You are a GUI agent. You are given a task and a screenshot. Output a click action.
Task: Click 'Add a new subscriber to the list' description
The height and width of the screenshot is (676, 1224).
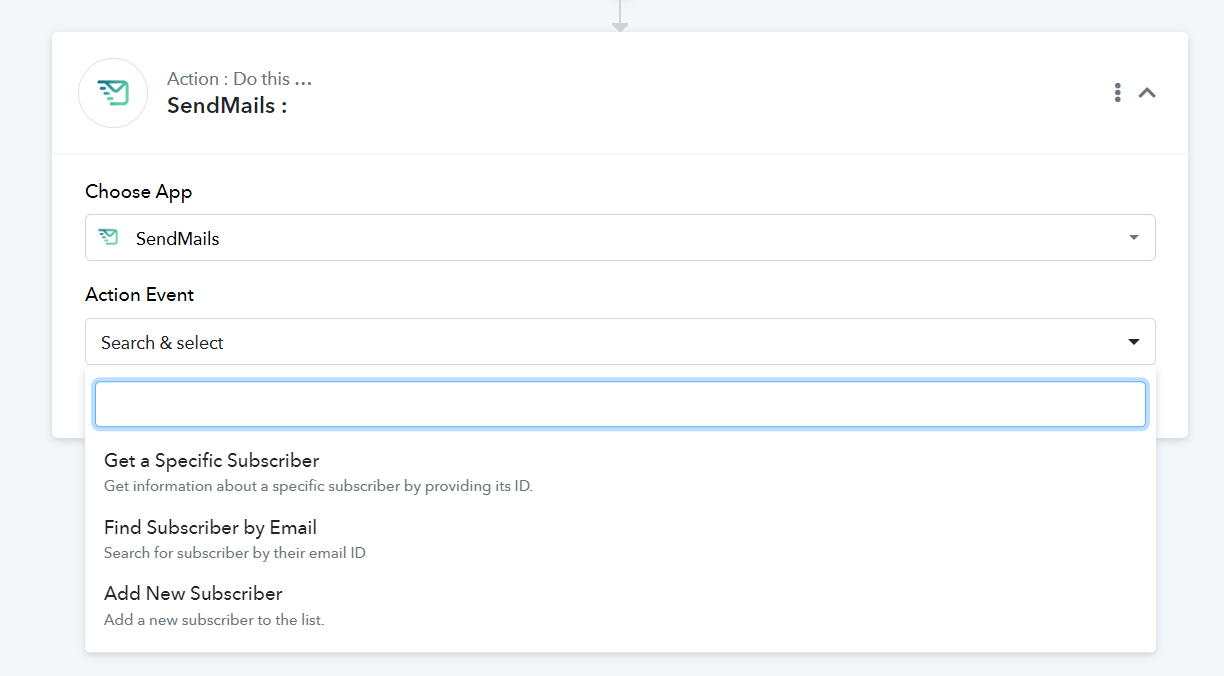point(214,620)
